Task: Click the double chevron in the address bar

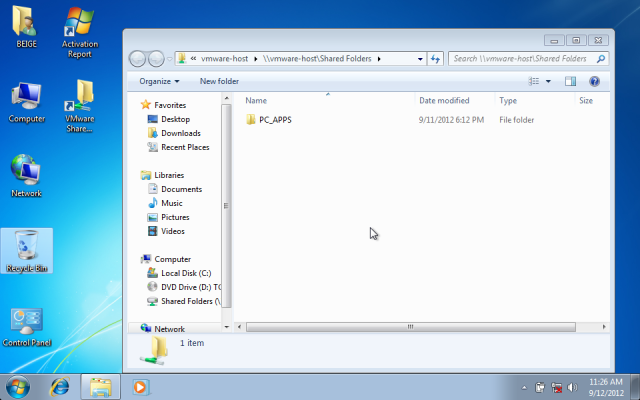Action: point(193,58)
